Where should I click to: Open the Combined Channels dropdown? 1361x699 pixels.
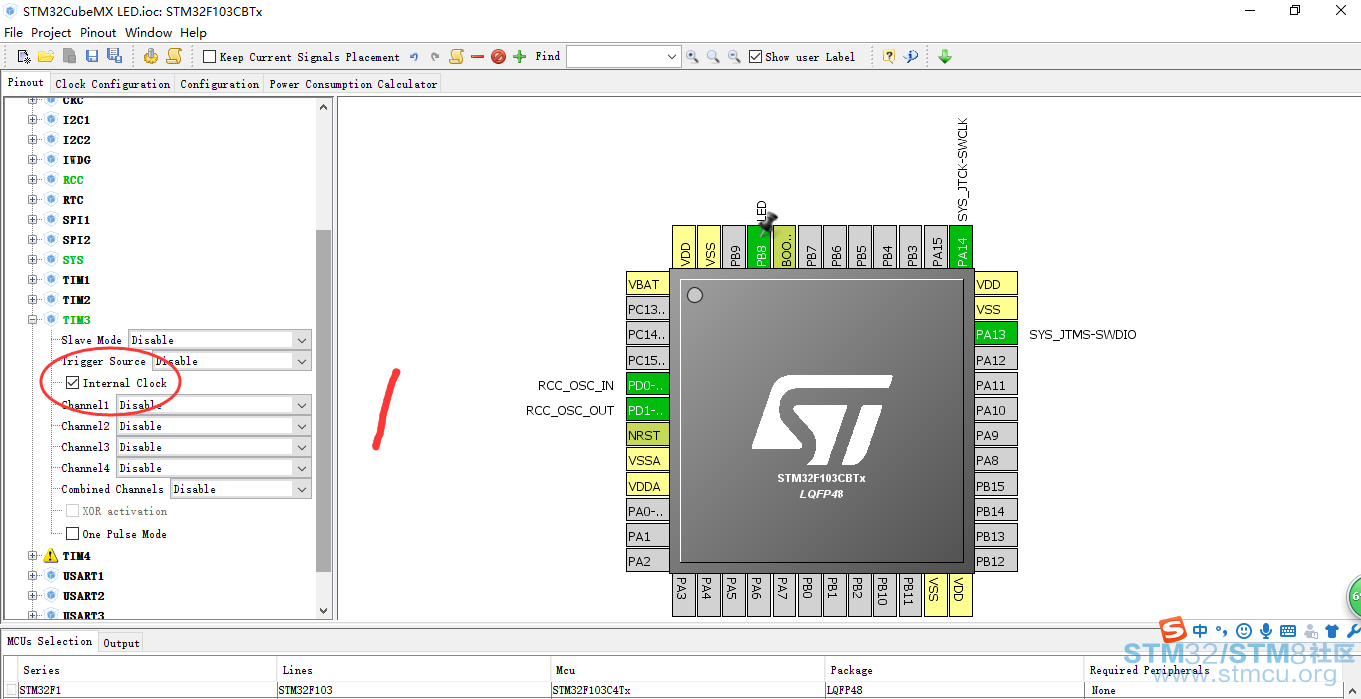(x=302, y=489)
